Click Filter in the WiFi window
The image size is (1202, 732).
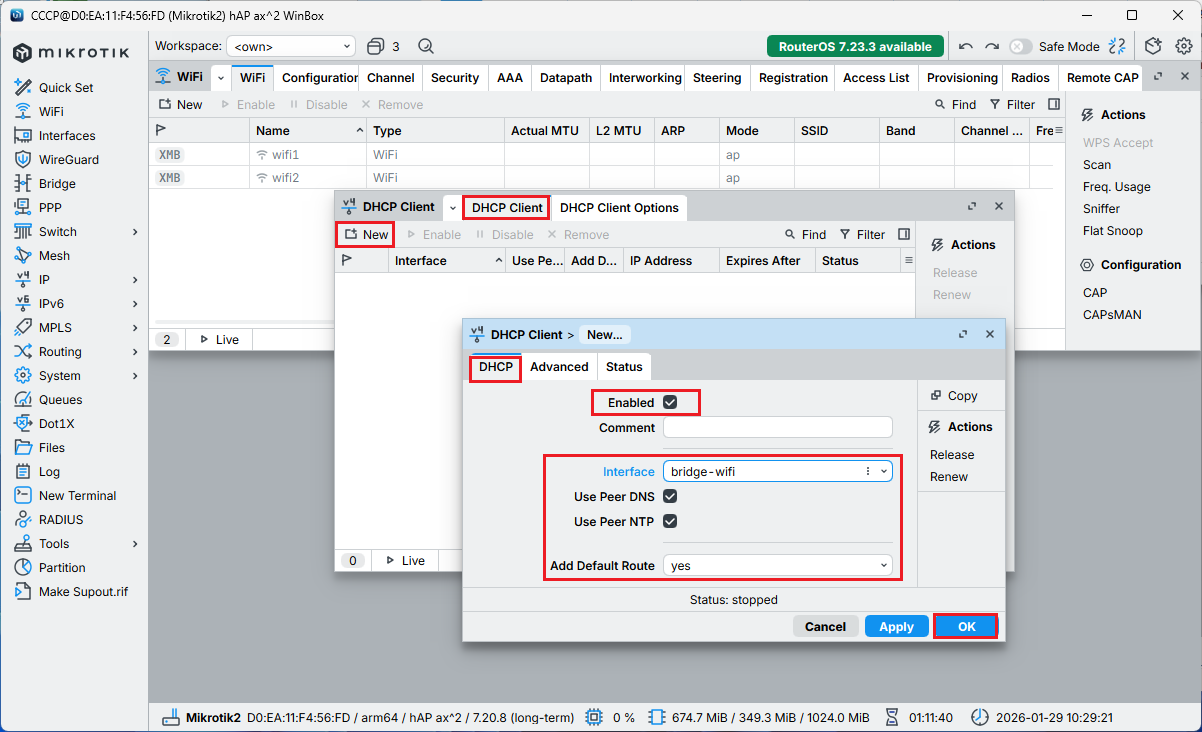(x=1012, y=104)
